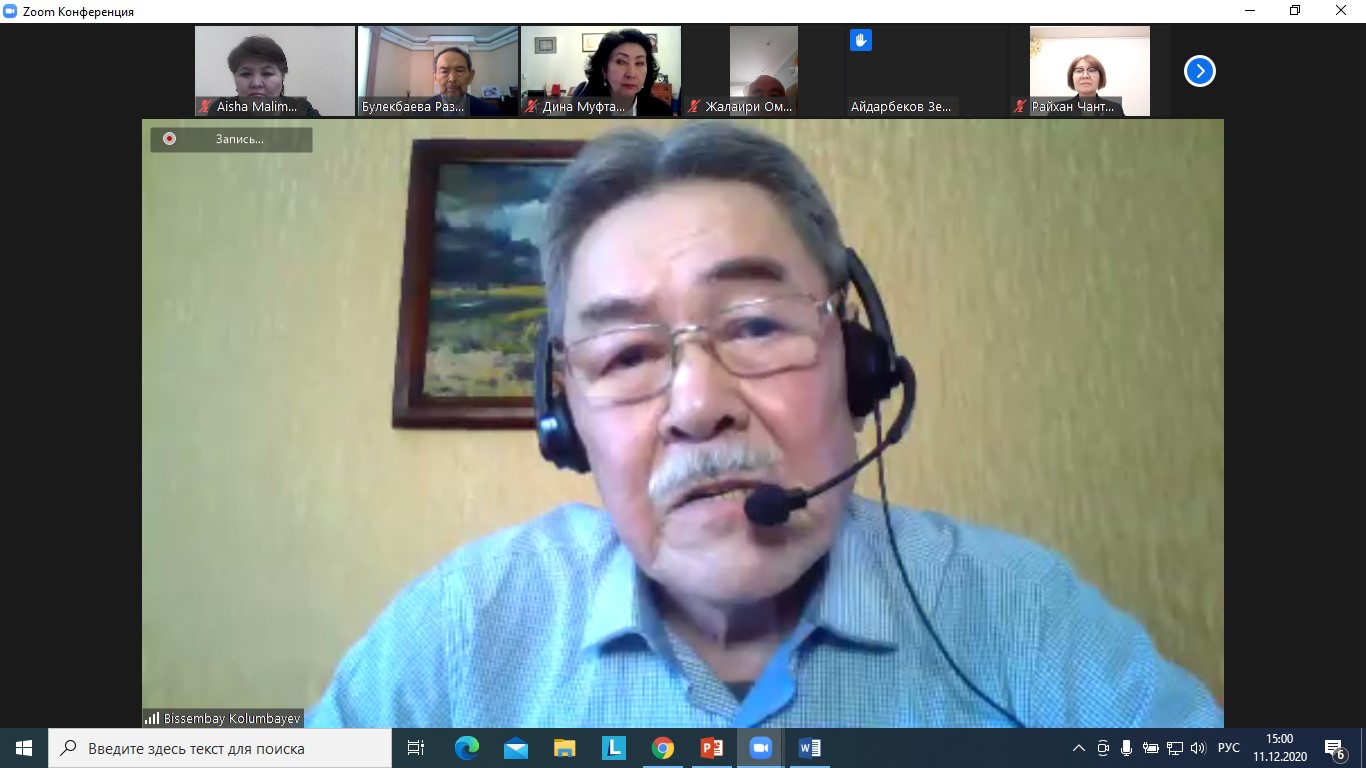Click muted mic icon on Жалаири Ом tile

pyautogui.click(x=694, y=106)
